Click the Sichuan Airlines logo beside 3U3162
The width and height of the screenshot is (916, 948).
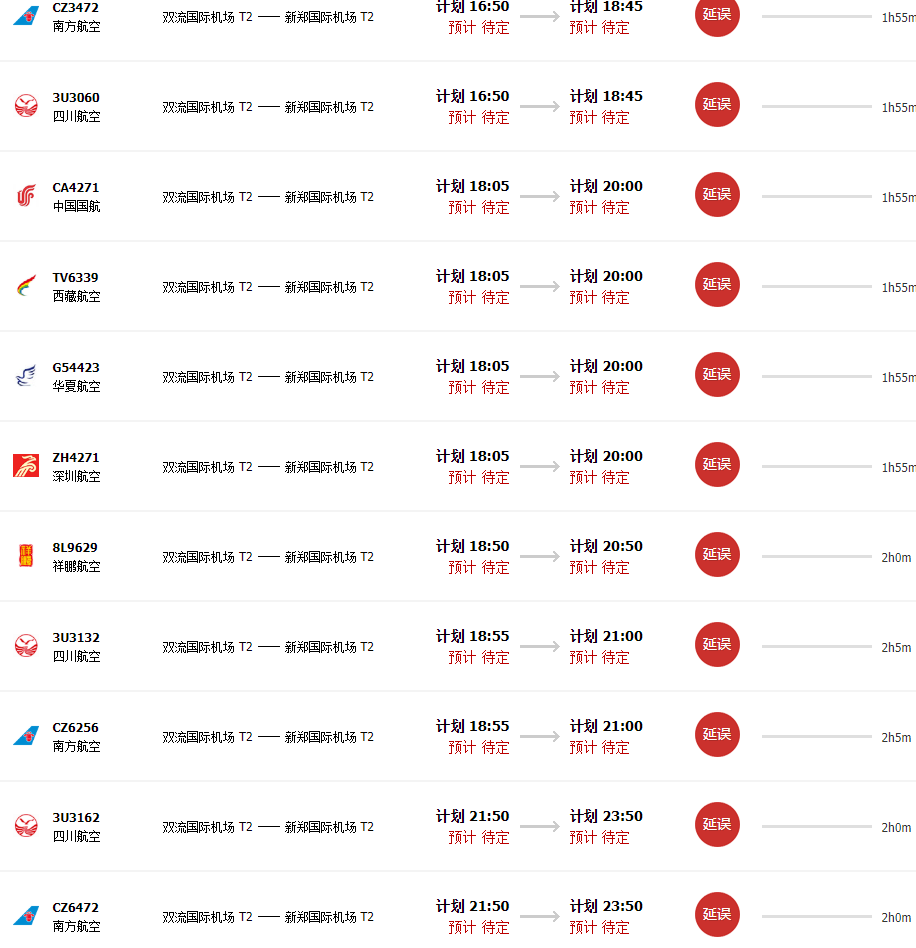coord(26,825)
